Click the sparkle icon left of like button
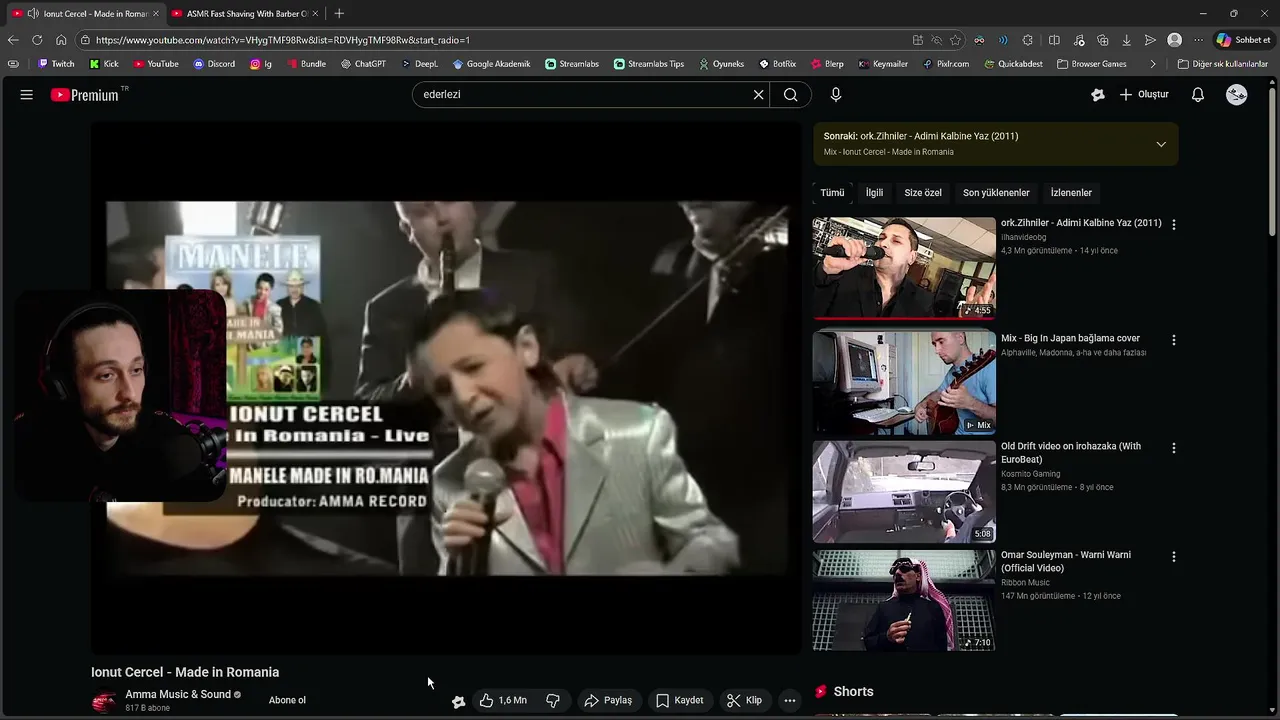Screen dimensions: 1280x720 tap(458, 701)
